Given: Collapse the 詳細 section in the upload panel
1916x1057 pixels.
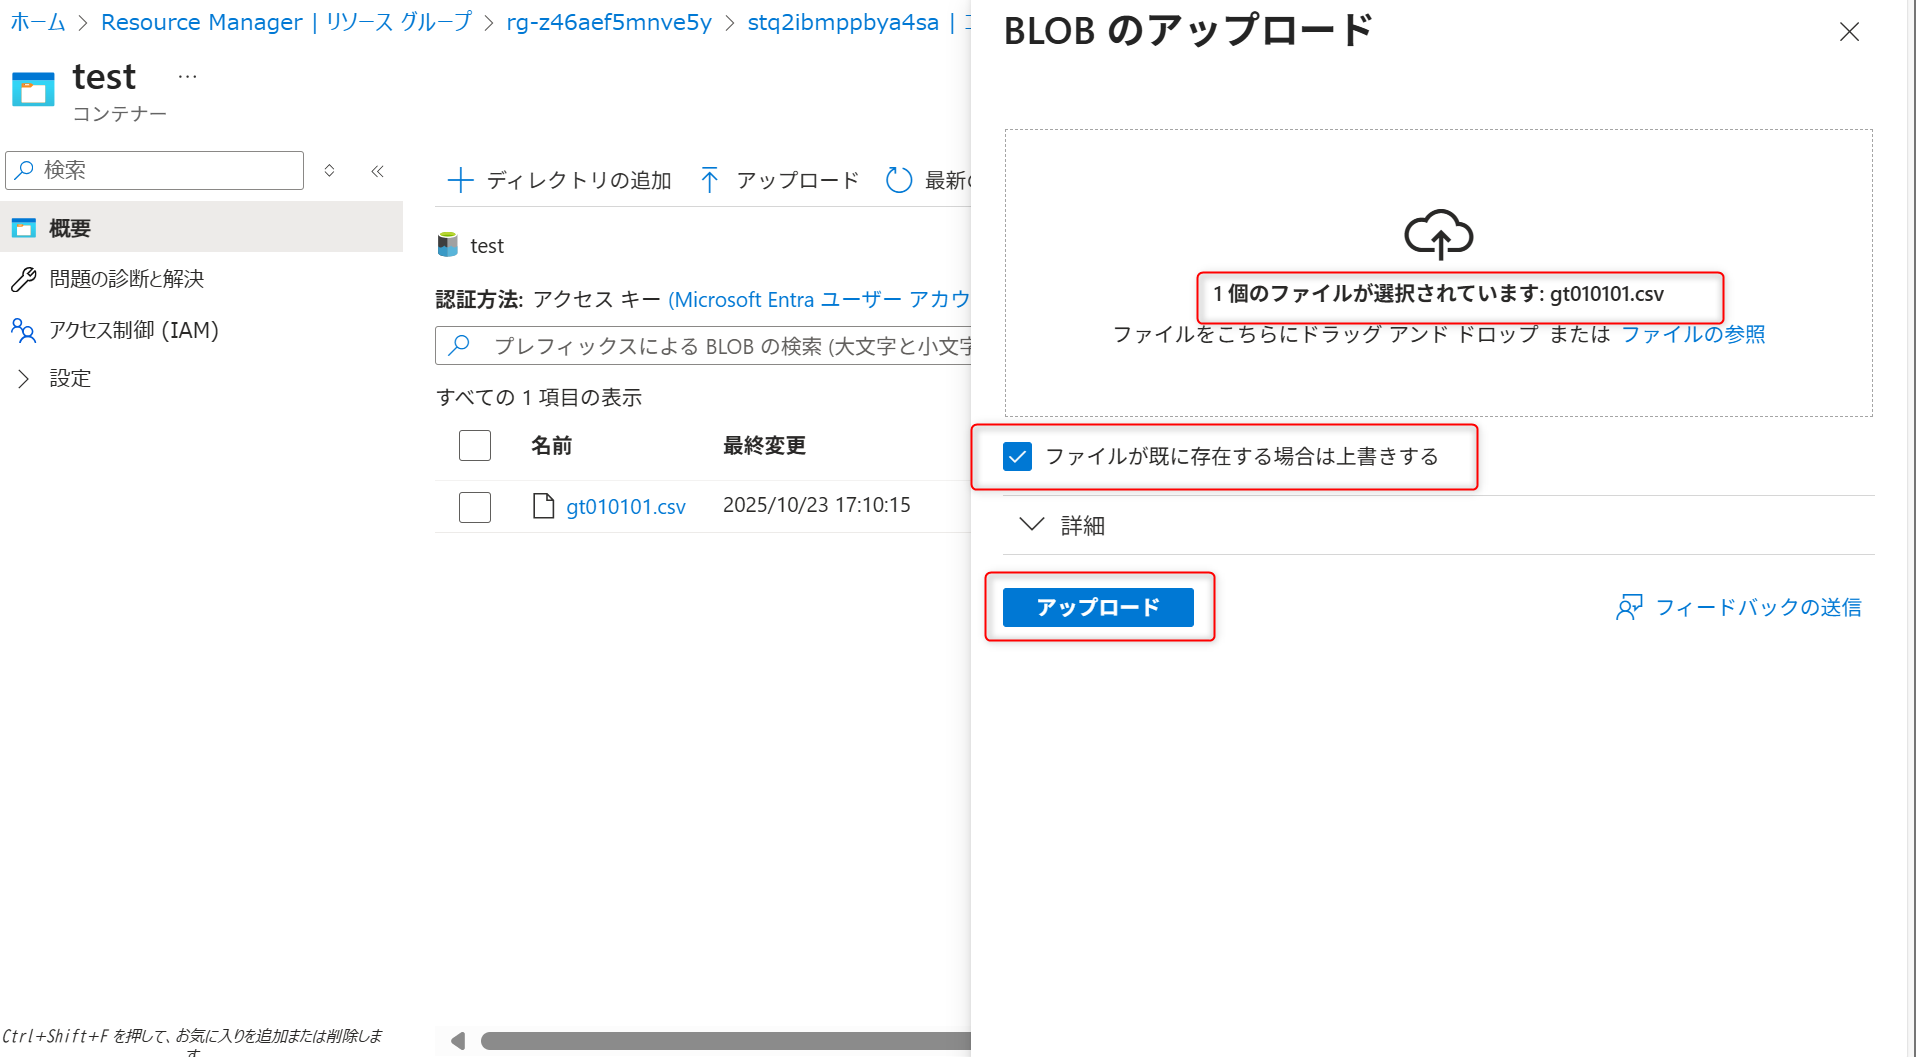Looking at the screenshot, I should [x=1031, y=524].
